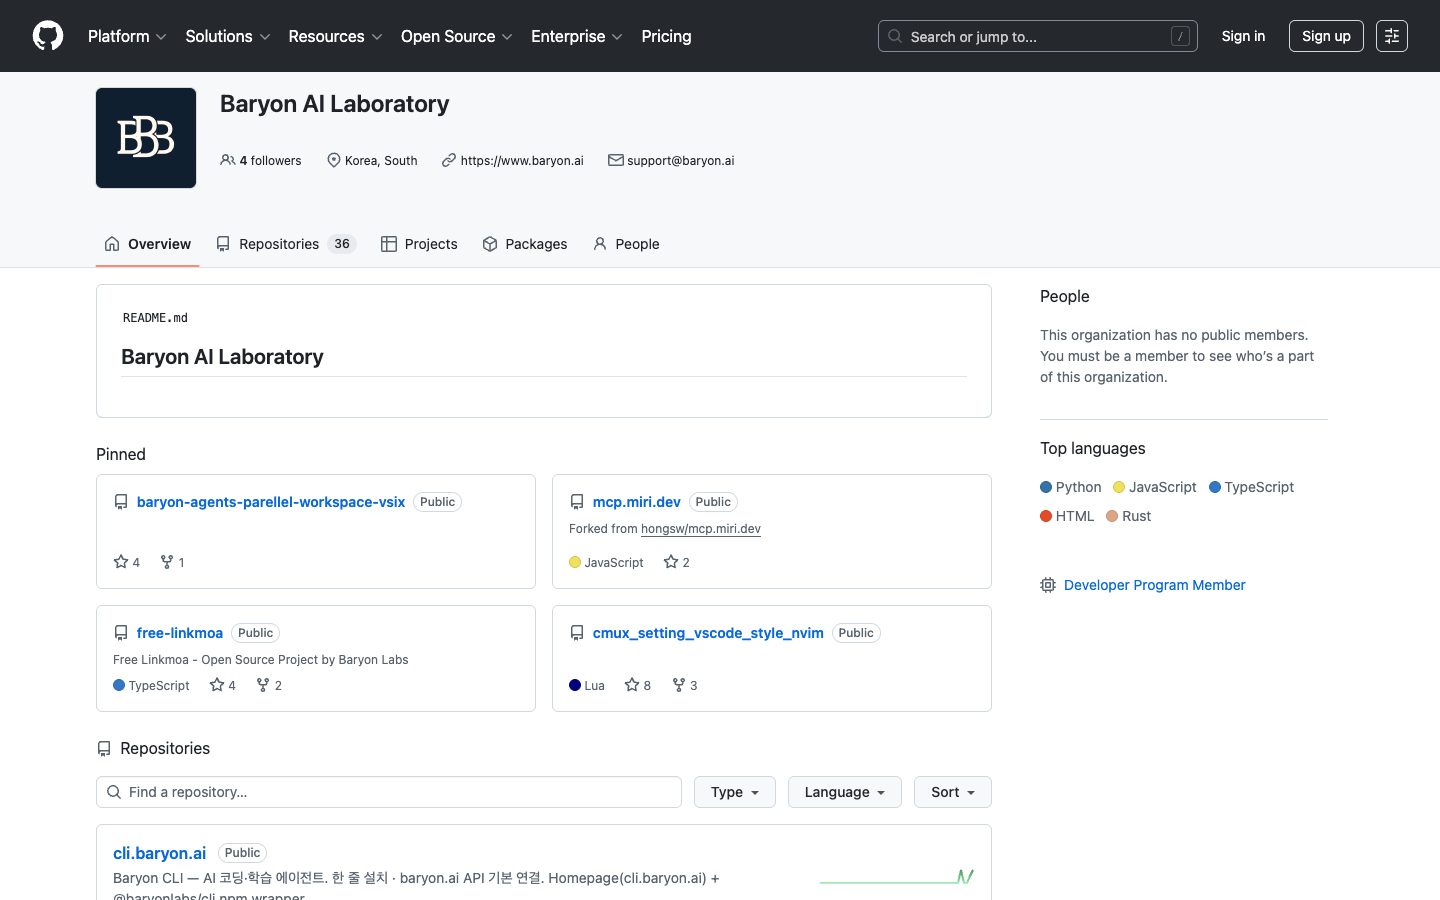The image size is (1440, 900).
Task: Open baryon-agents-parellel-workspace-vsix repository
Action: pos(271,502)
